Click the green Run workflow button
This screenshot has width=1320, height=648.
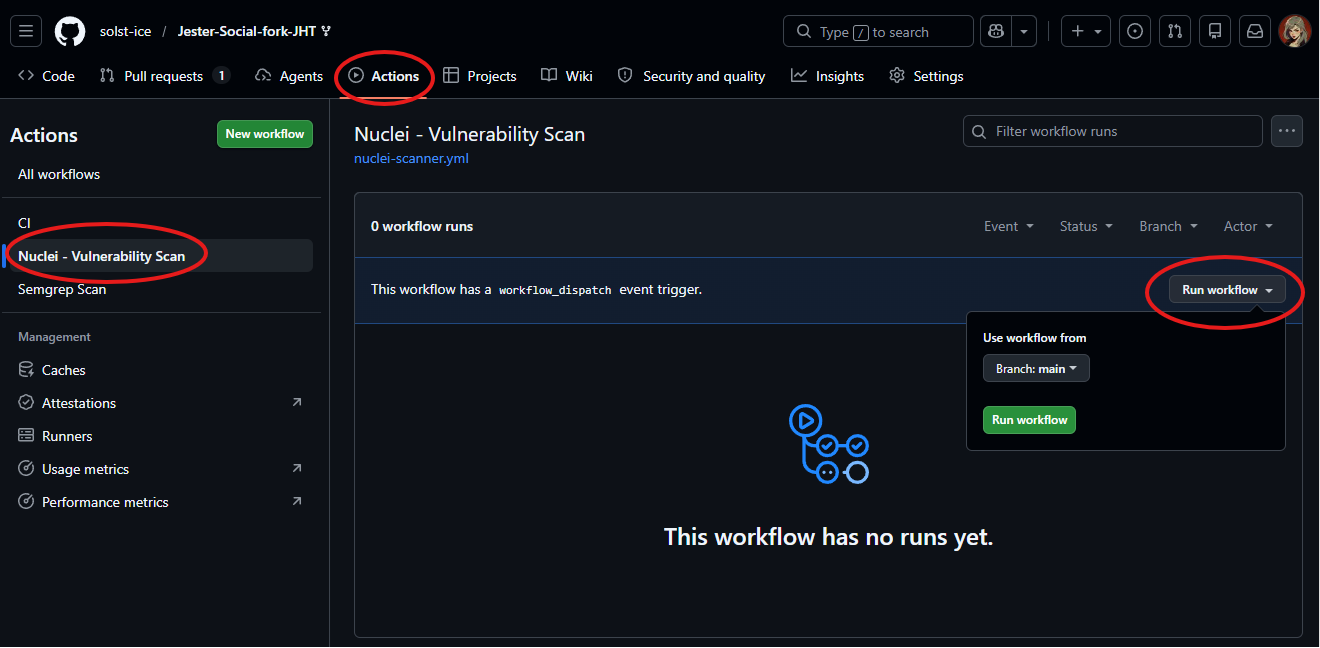tap(1029, 420)
